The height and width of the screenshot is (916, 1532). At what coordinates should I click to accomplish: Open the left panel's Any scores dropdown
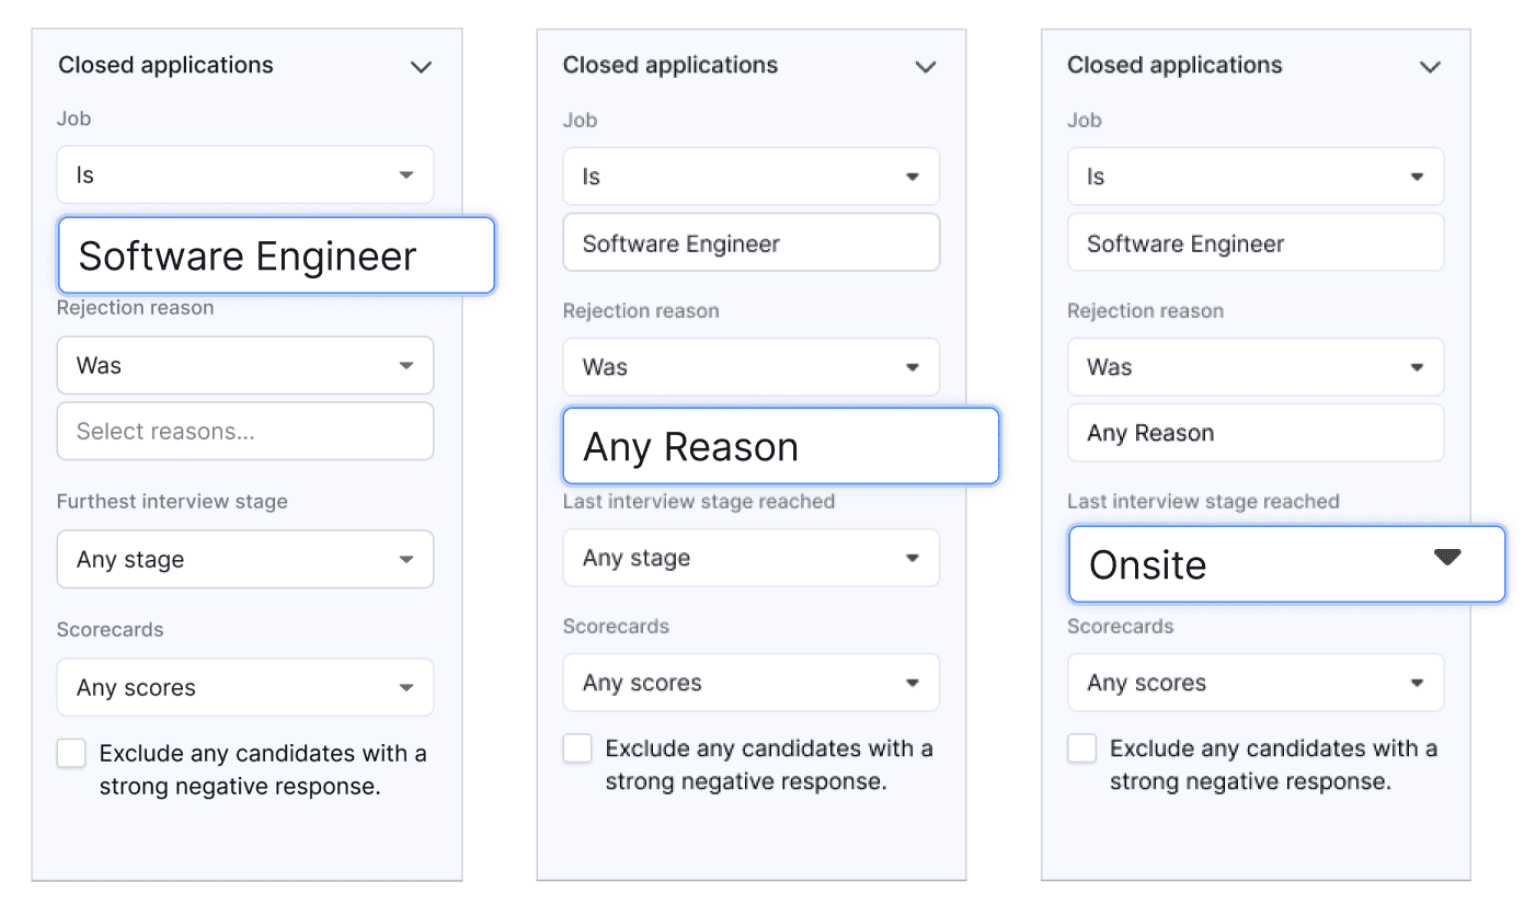(x=245, y=687)
